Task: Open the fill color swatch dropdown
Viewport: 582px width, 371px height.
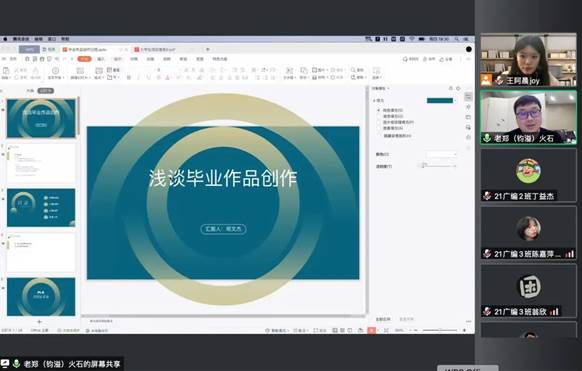Action: click(441, 101)
